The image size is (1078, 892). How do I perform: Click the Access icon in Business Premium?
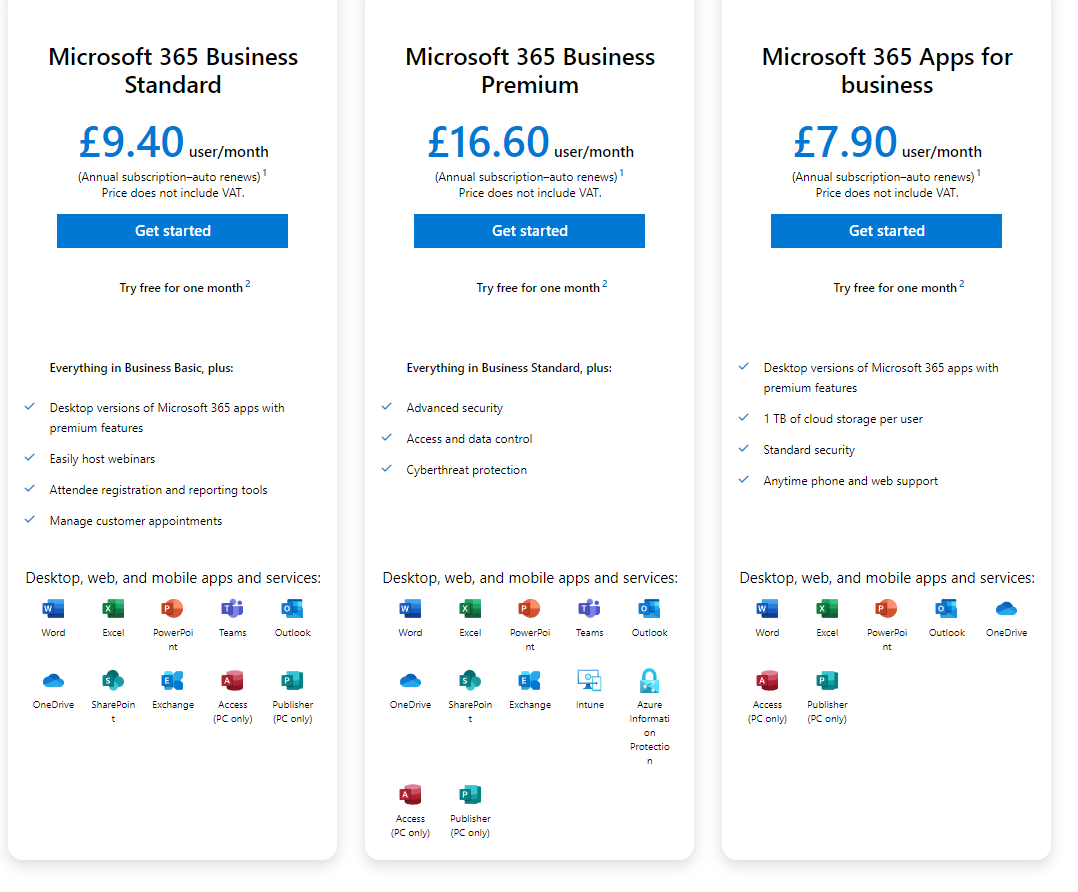410,795
